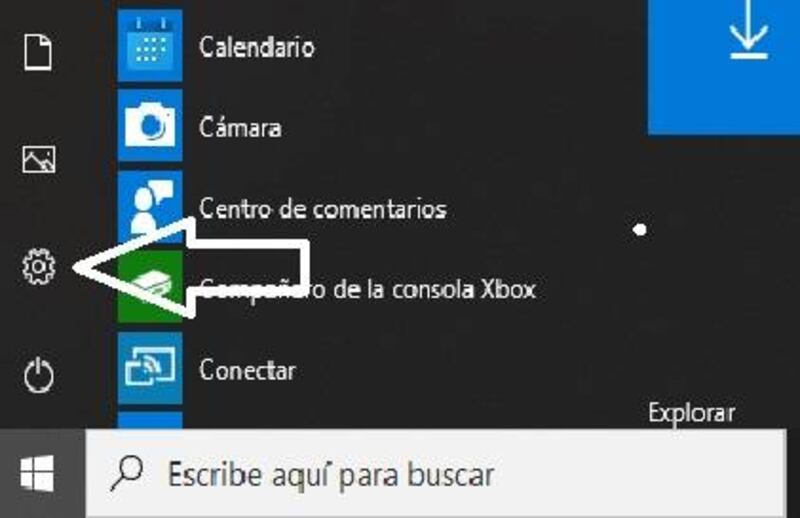Click the magnifying glass search icon
Image resolution: width=800 pixels, height=518 pixels.
127,473
